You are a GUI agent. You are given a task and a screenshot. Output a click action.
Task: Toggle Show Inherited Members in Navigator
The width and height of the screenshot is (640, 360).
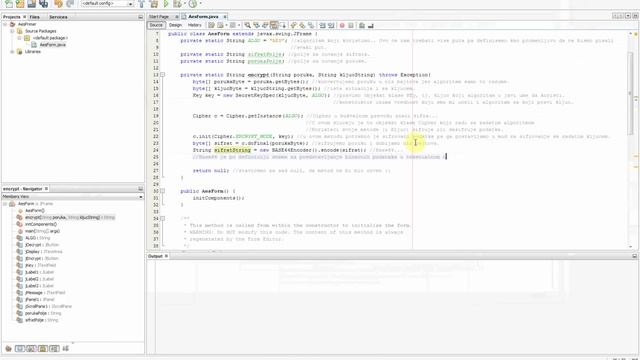pyautogui.click(x=8, y=349)
